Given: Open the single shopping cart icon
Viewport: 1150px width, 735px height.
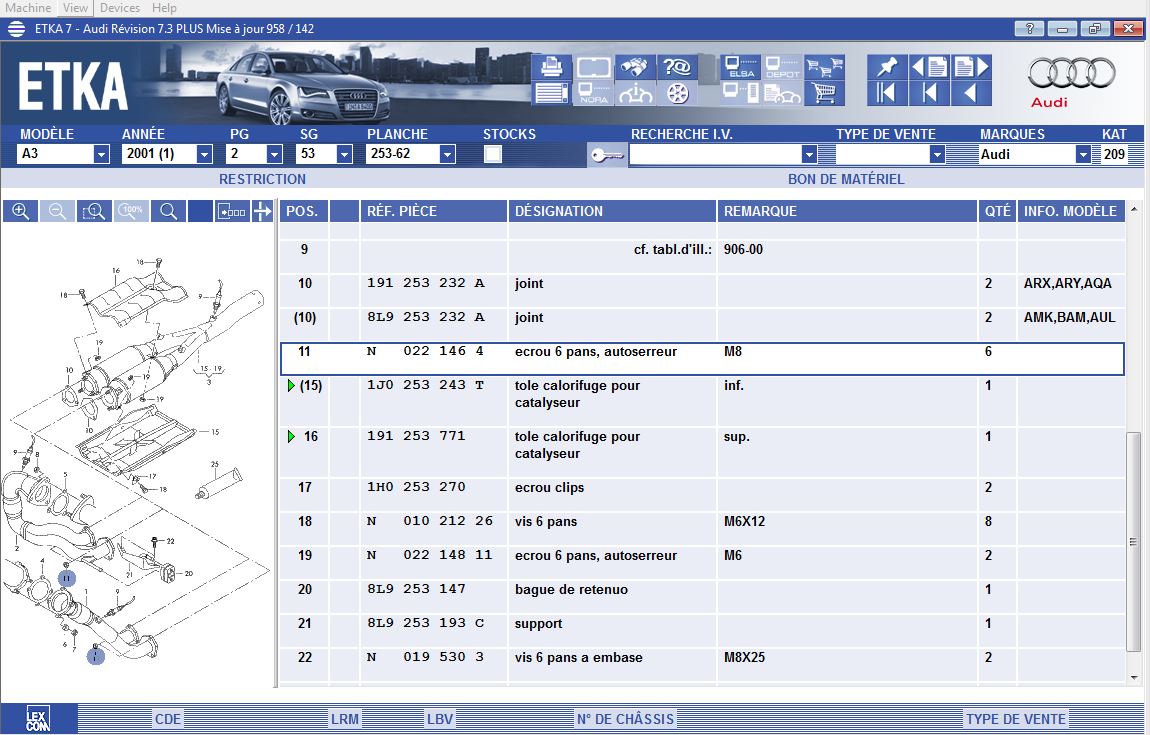Looking at the screenshot, I should tap(825, 94).
